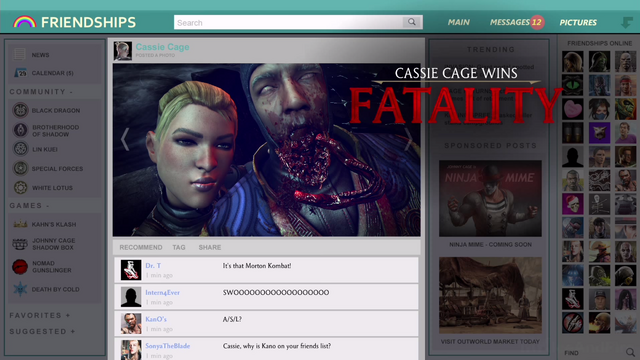Open SonyaTheBlade commenter profile link

pos(168,346)
